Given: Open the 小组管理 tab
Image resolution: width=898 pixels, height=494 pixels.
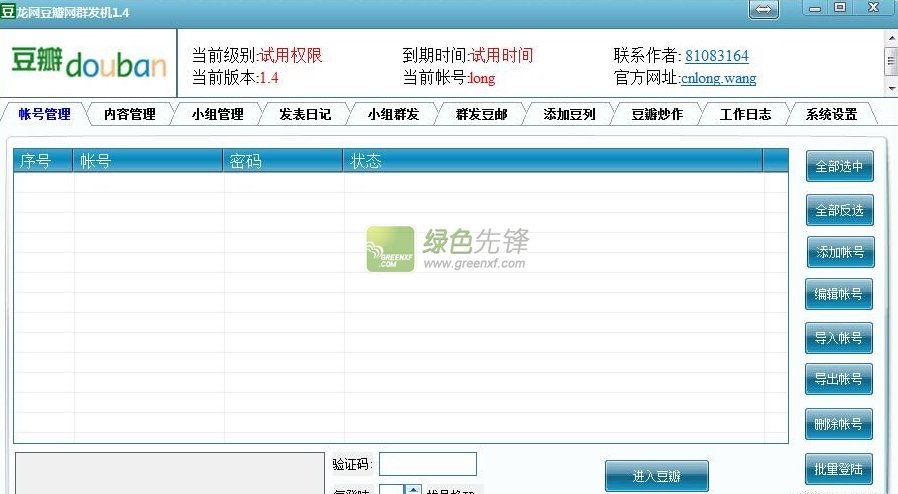Looking at the screenshot, I should pyautogui.click(x=218, y=114).
